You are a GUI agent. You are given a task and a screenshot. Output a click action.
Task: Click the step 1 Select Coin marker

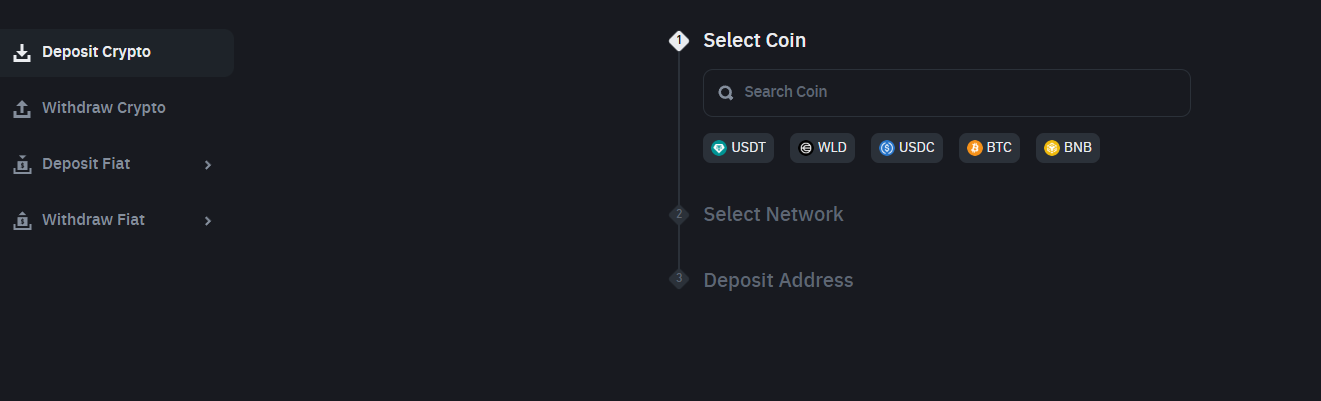coord(679,41)
